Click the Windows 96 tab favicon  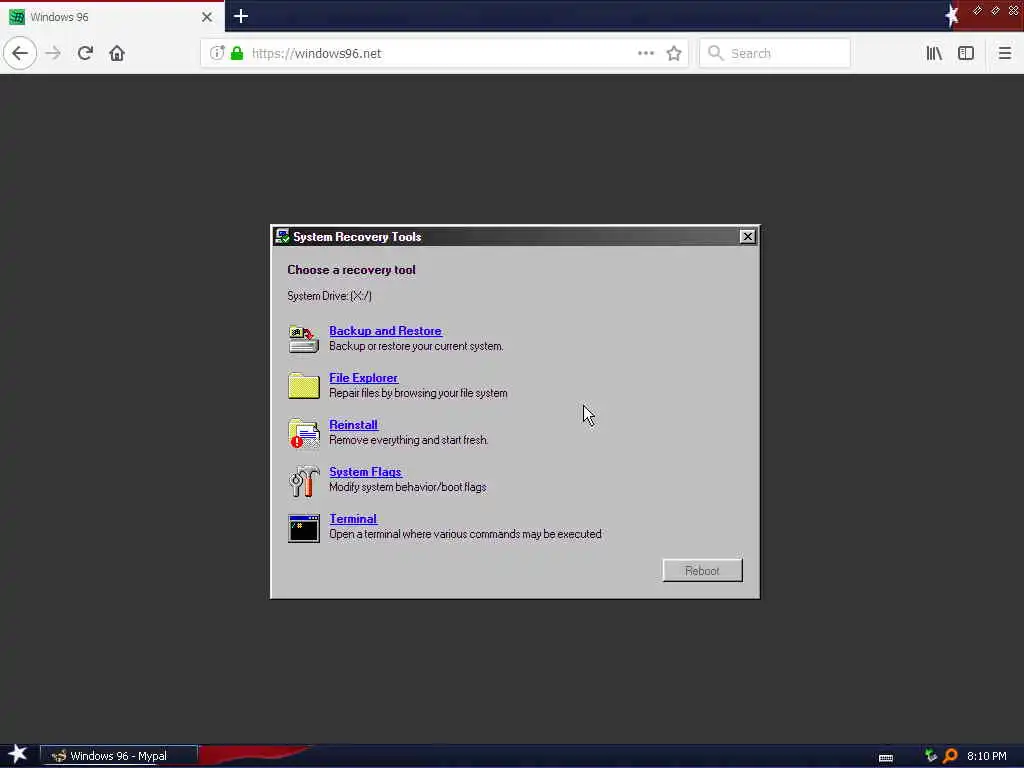17,17
